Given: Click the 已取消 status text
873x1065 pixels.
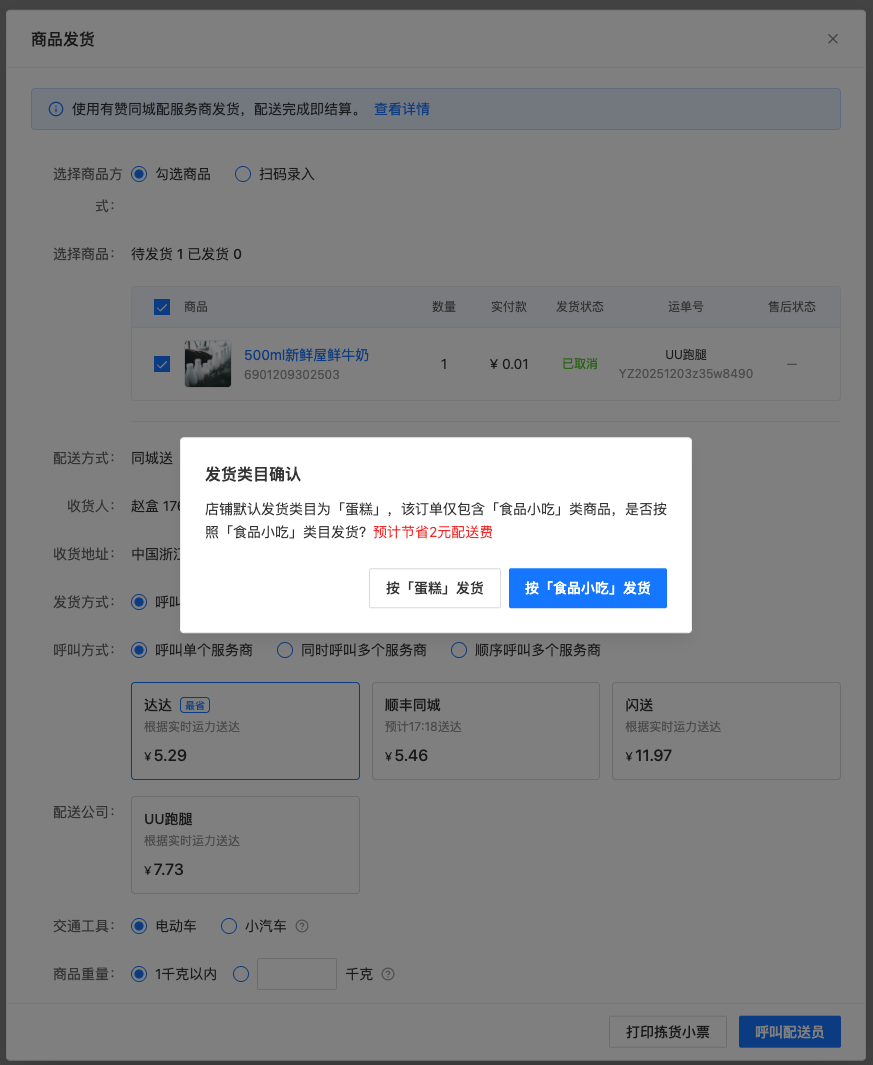Looking at the screenshot, I should pos(580,364).
